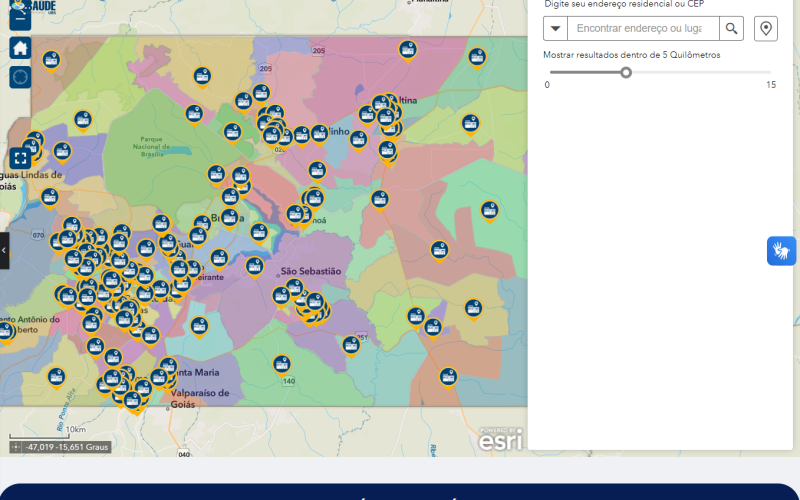Activate the find my location crosshair
Screen dimensions: 800x500
pos(20,78)
